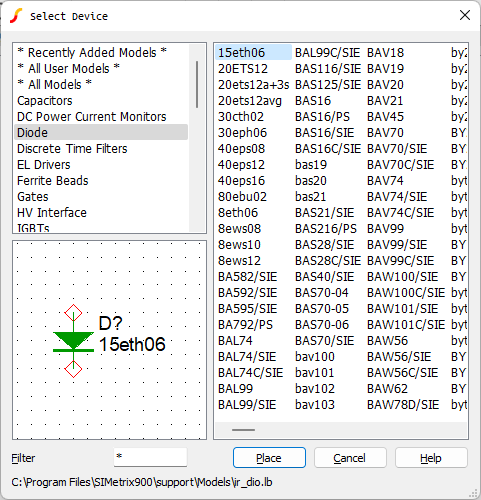Pick the 30cth02 device entry

pyautogui.click(x=241, y=117)
